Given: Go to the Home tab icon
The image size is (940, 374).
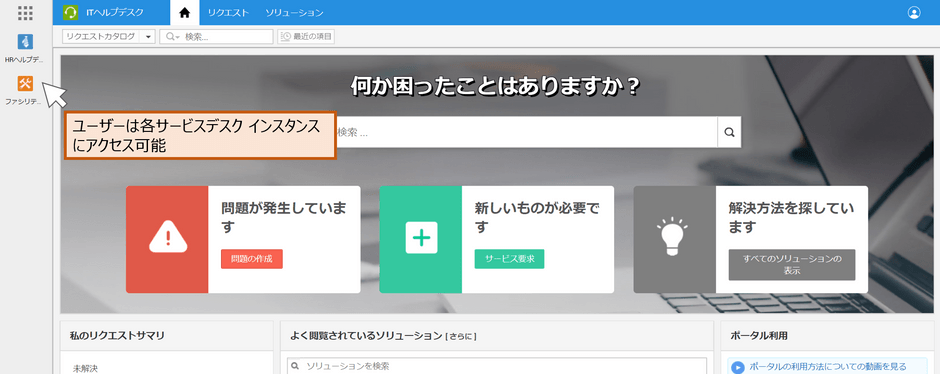Looking at the screenshot, I should tap(185, 13).
